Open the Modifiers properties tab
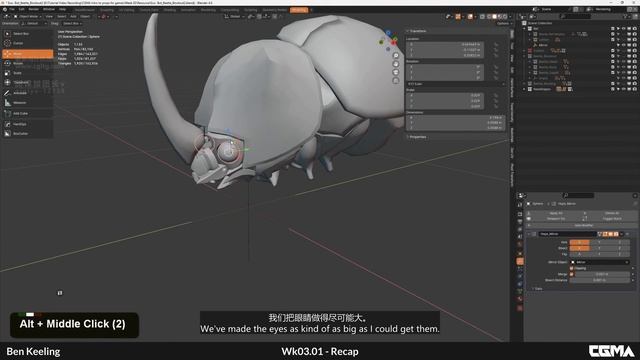This screenshot has height=360, width=640. coord(520,261)
